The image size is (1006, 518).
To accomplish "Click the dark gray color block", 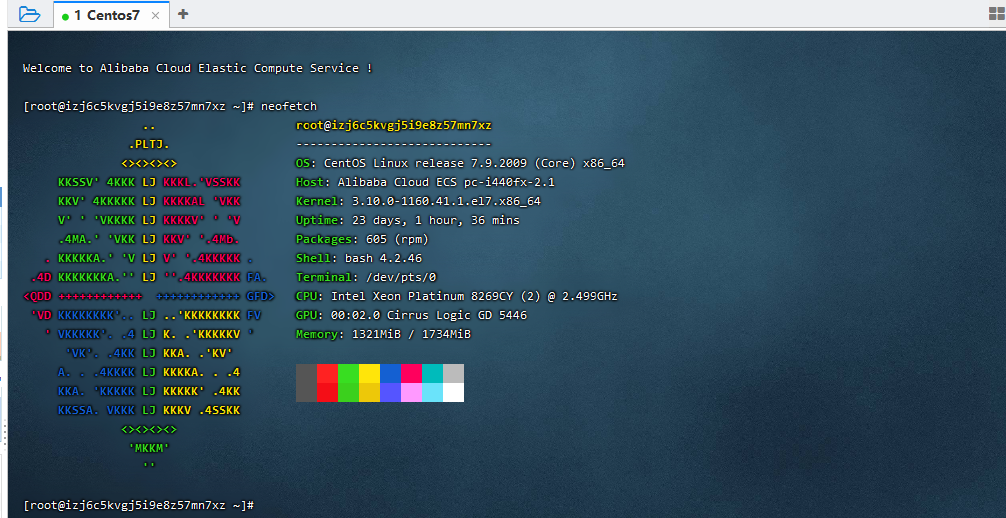I will (306, 383).
